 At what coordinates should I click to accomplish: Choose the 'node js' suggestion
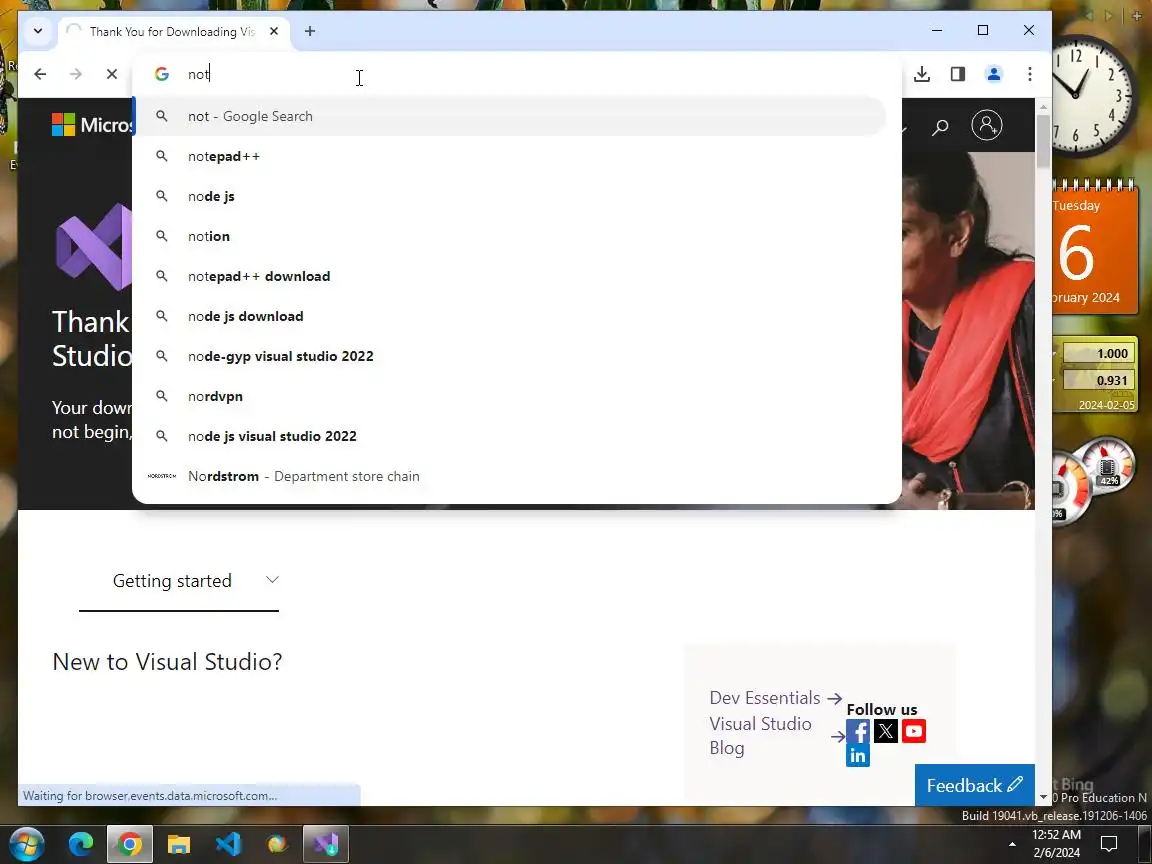click(510, 196)
